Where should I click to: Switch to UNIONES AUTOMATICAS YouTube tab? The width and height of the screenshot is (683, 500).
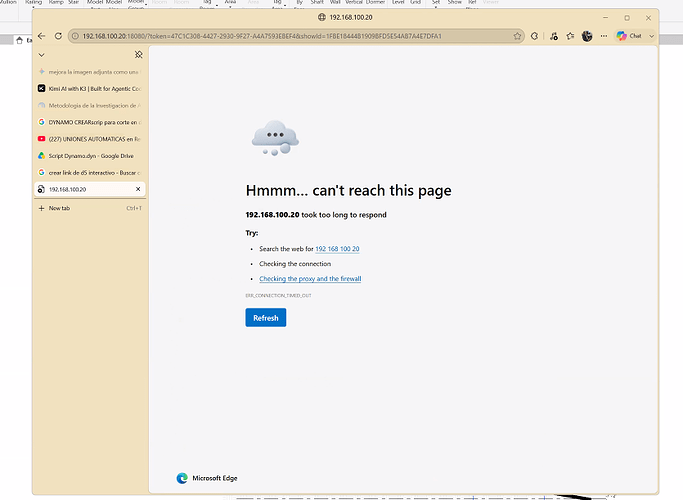pyautogui.click(x=89, y=139)
